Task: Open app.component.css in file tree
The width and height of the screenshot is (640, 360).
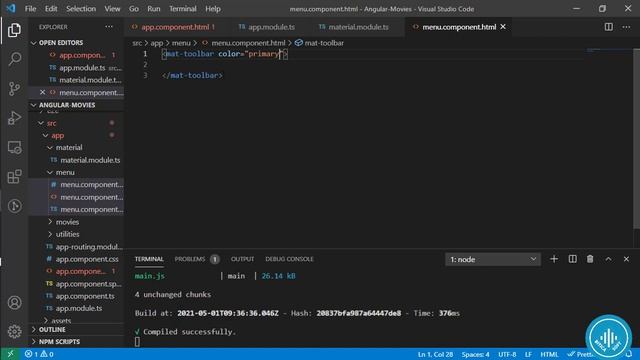Action: tap(76, 259)
